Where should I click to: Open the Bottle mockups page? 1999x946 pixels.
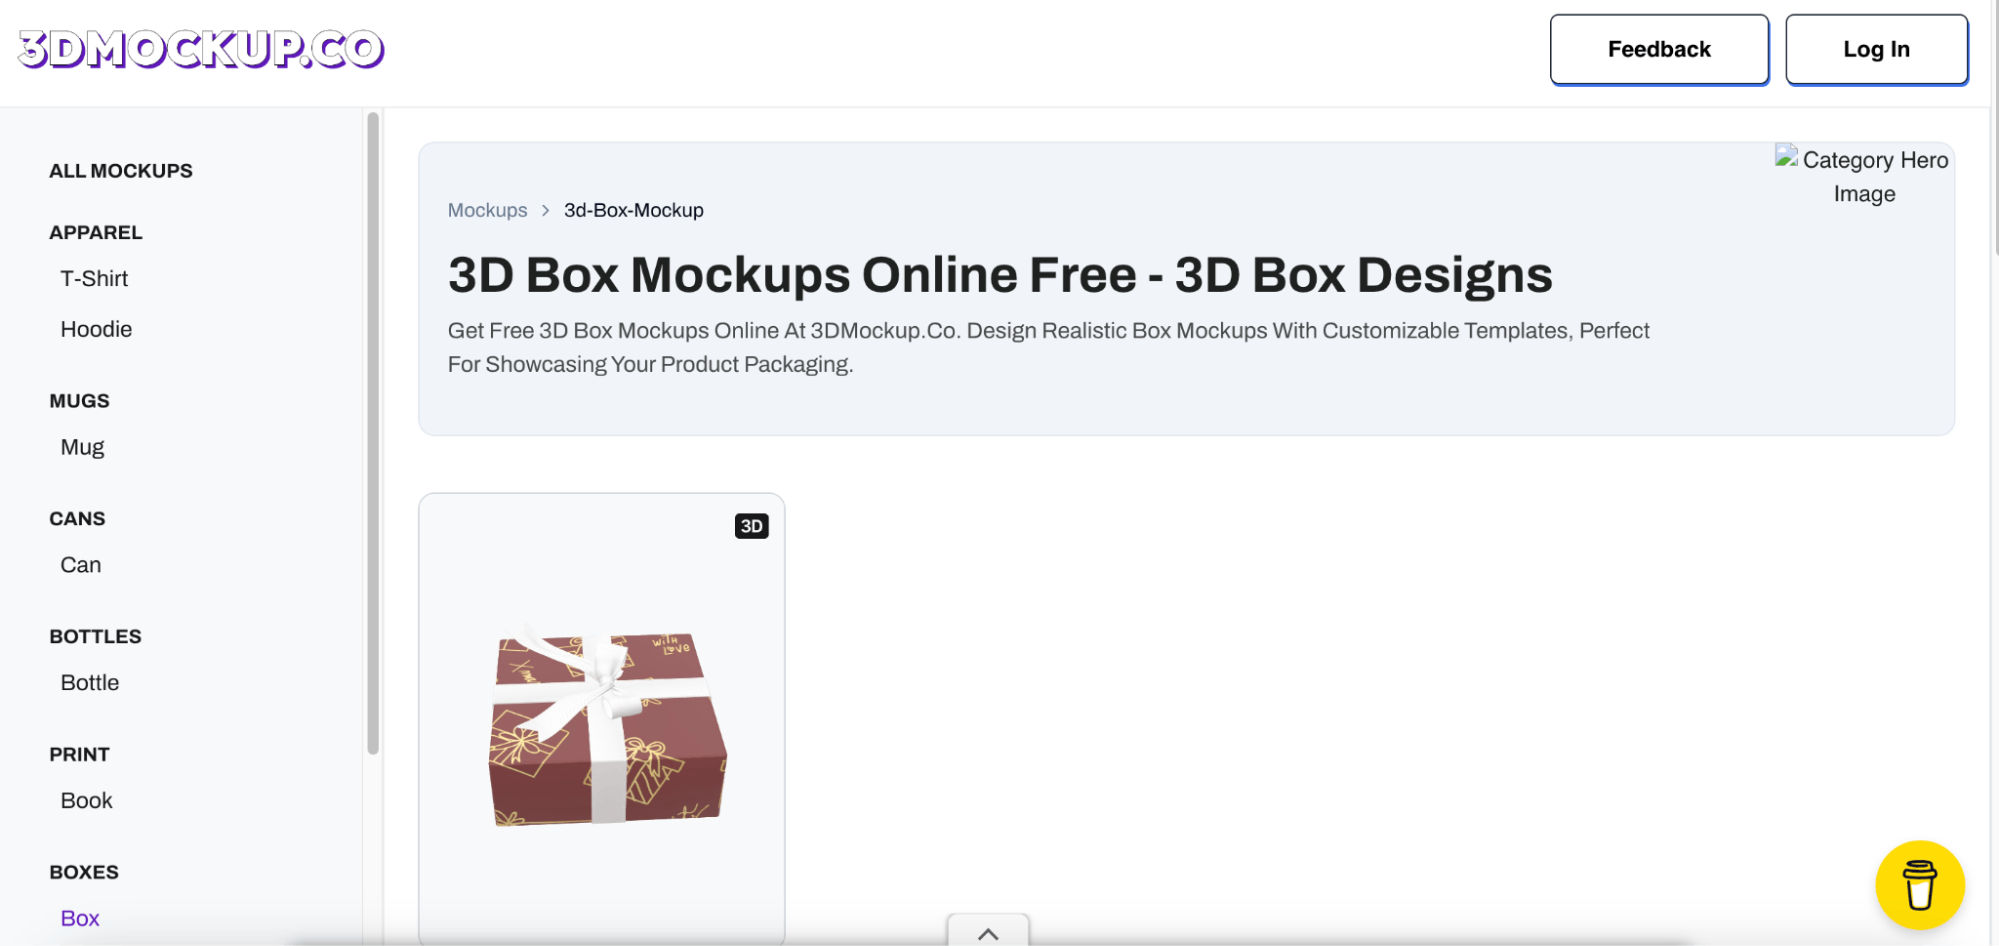click(x=89, y=682)
